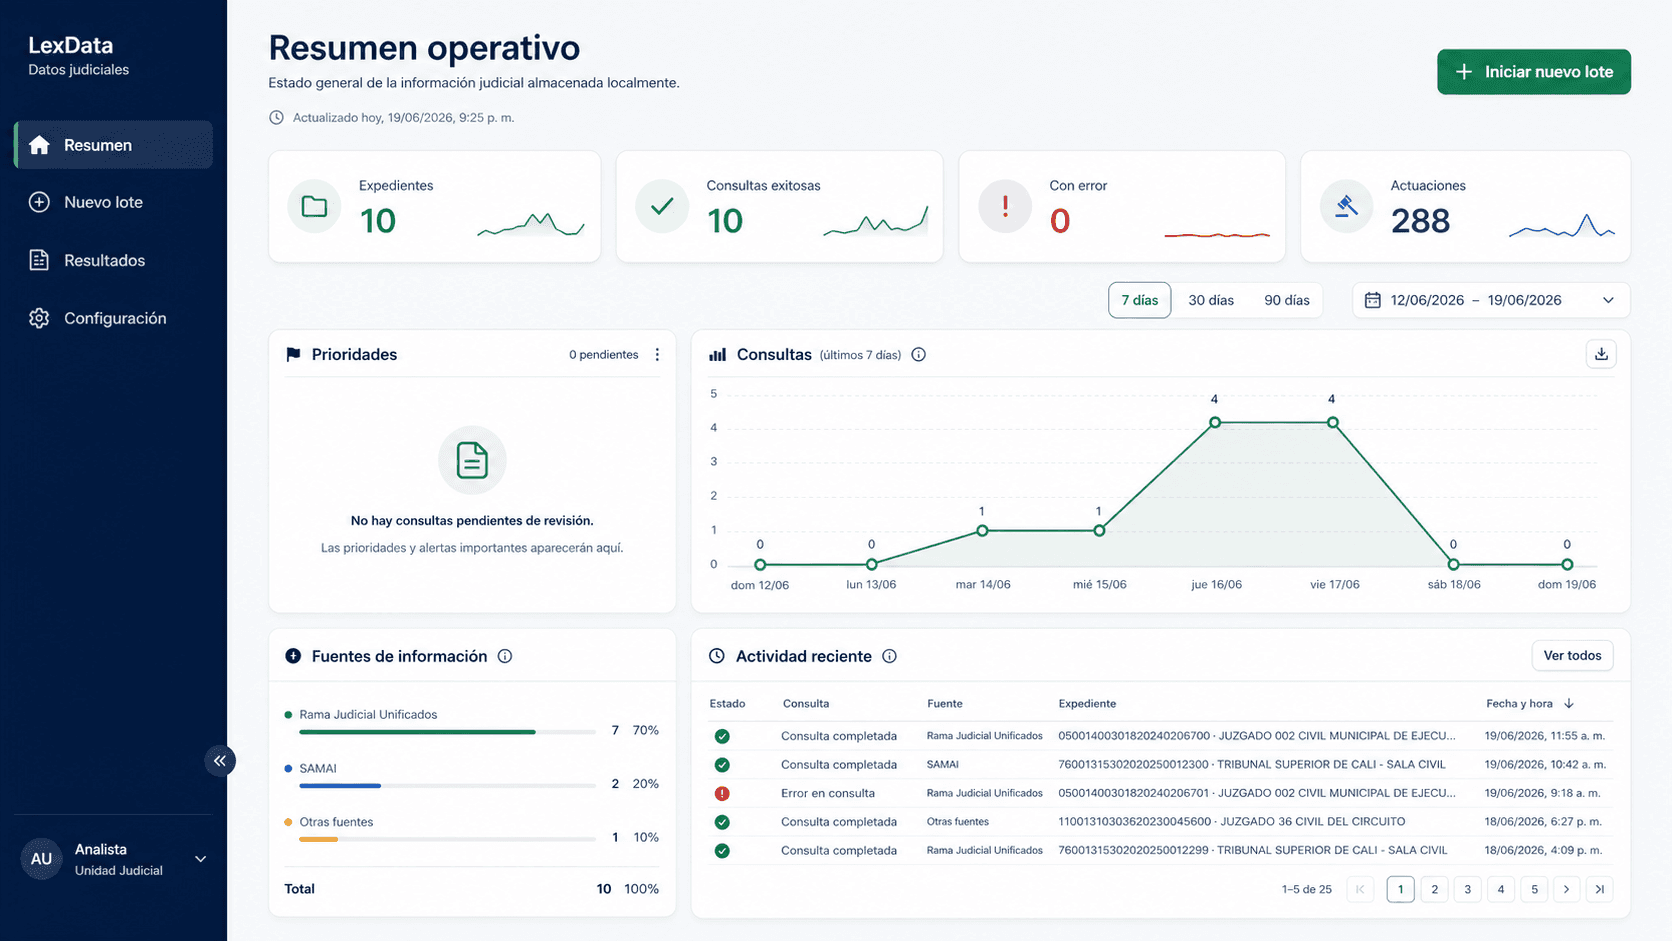
Task: Switch to the 30 días range
Action: pyautogui.click(x=1211, y=300)
